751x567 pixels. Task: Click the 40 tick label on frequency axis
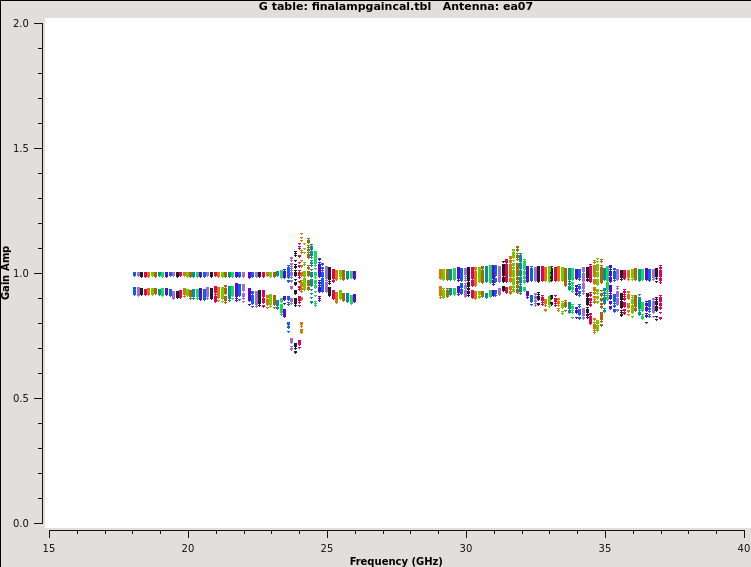click(x=742, y=548)
